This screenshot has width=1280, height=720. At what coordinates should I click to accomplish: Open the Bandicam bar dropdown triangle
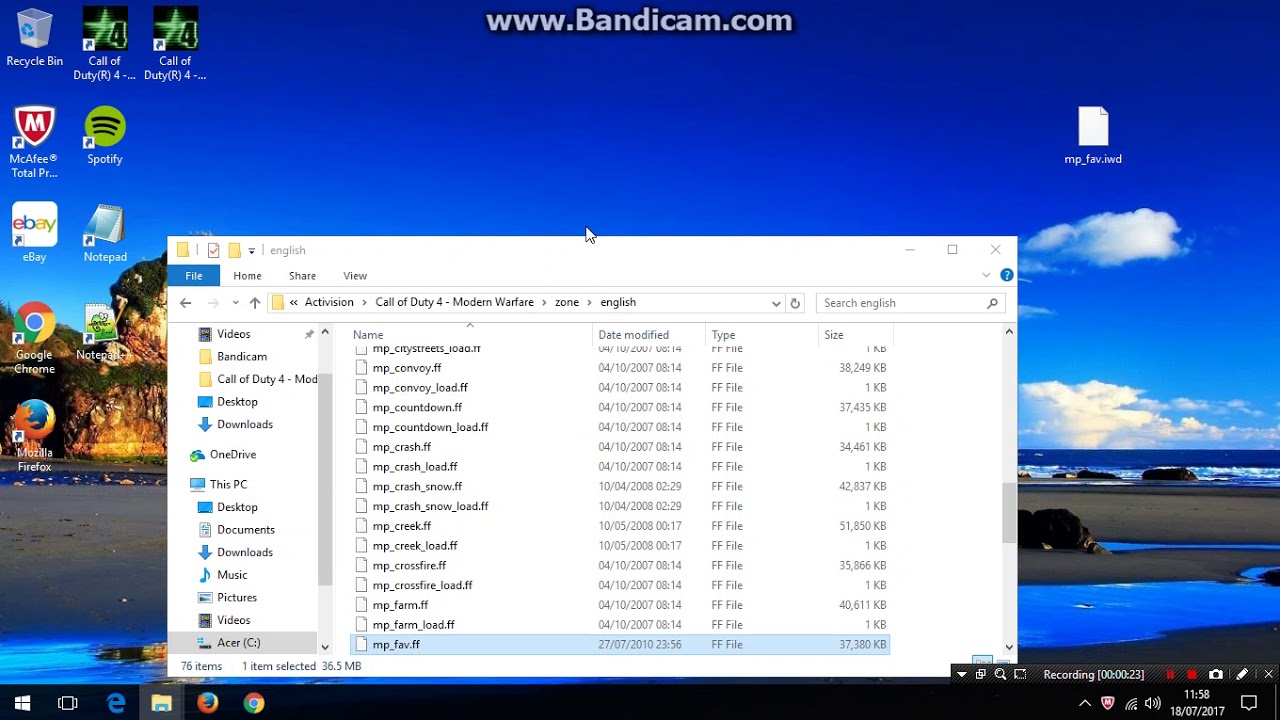(x=961, y=675)
